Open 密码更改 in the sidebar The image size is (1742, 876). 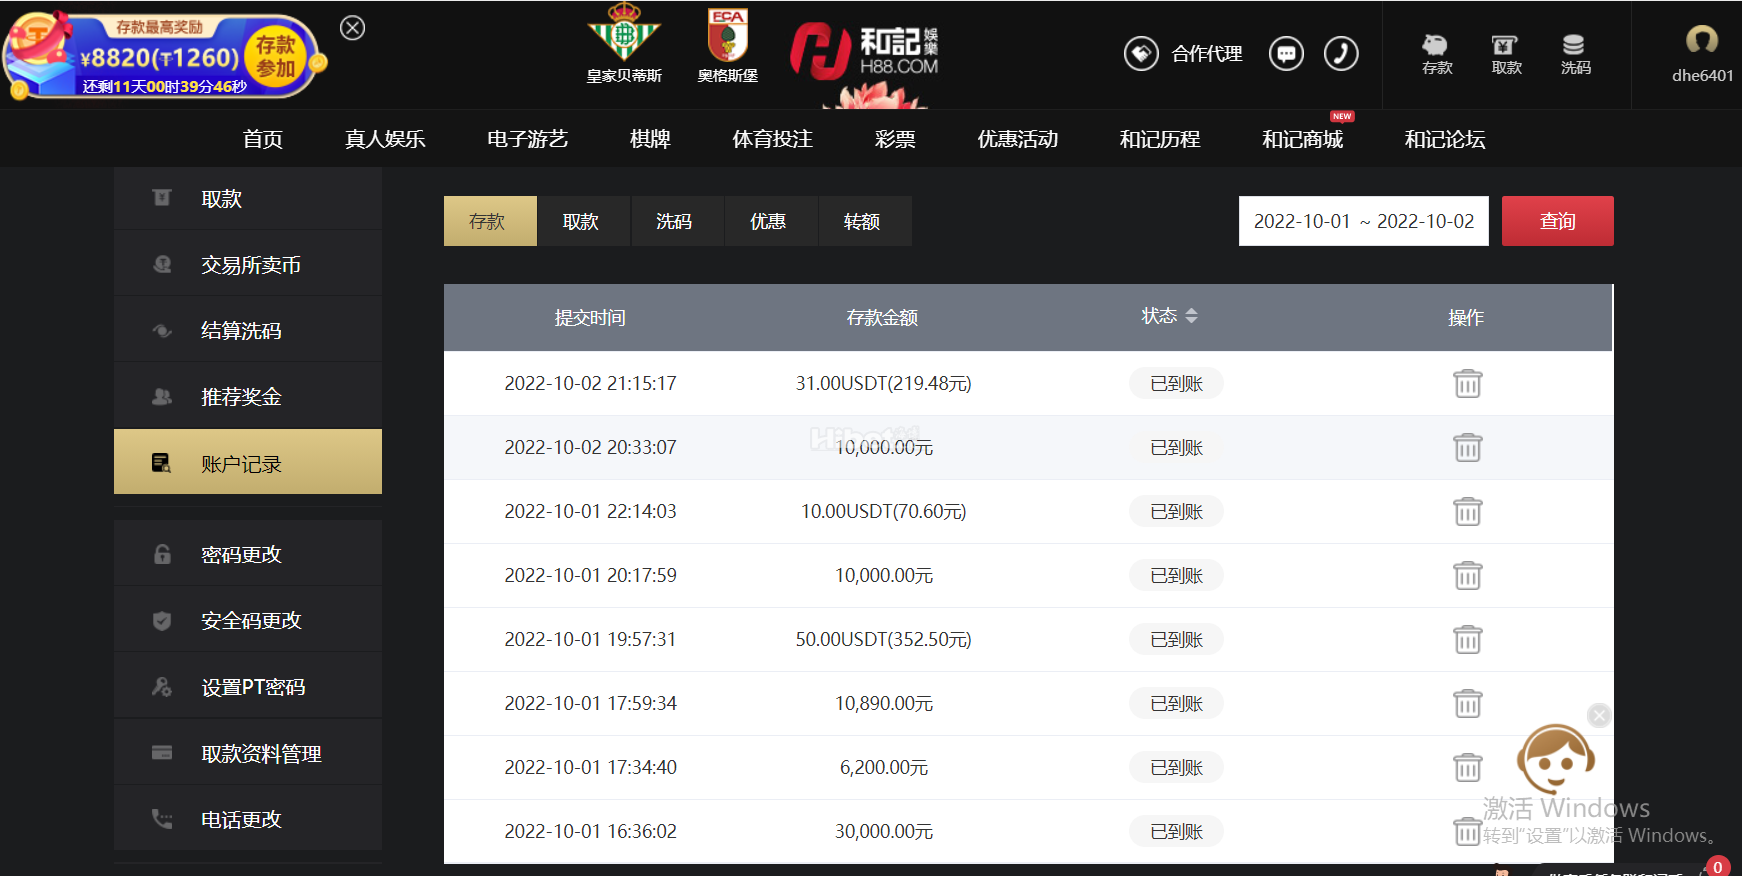pyautogui.click(x=241, y=555)
